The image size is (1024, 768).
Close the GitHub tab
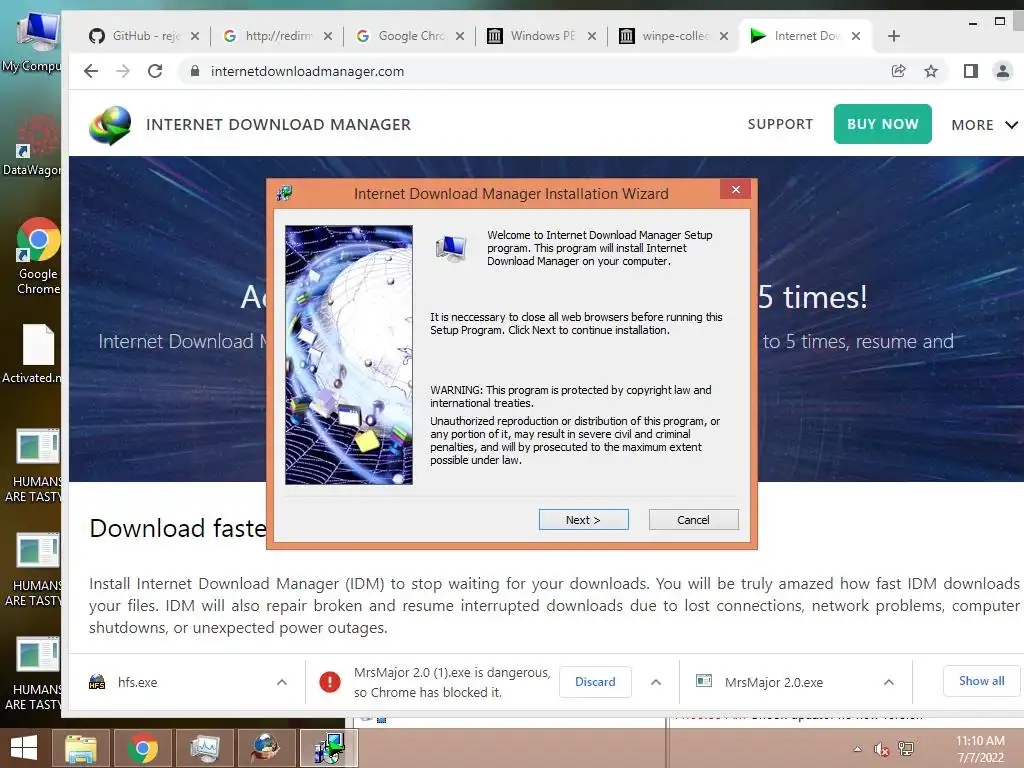point(195,36)
